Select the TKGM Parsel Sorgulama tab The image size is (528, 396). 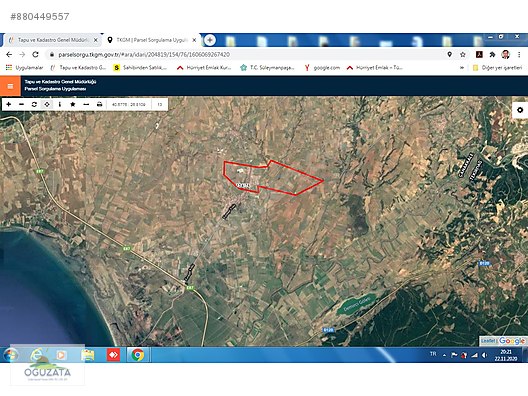(x=152, y=40)
